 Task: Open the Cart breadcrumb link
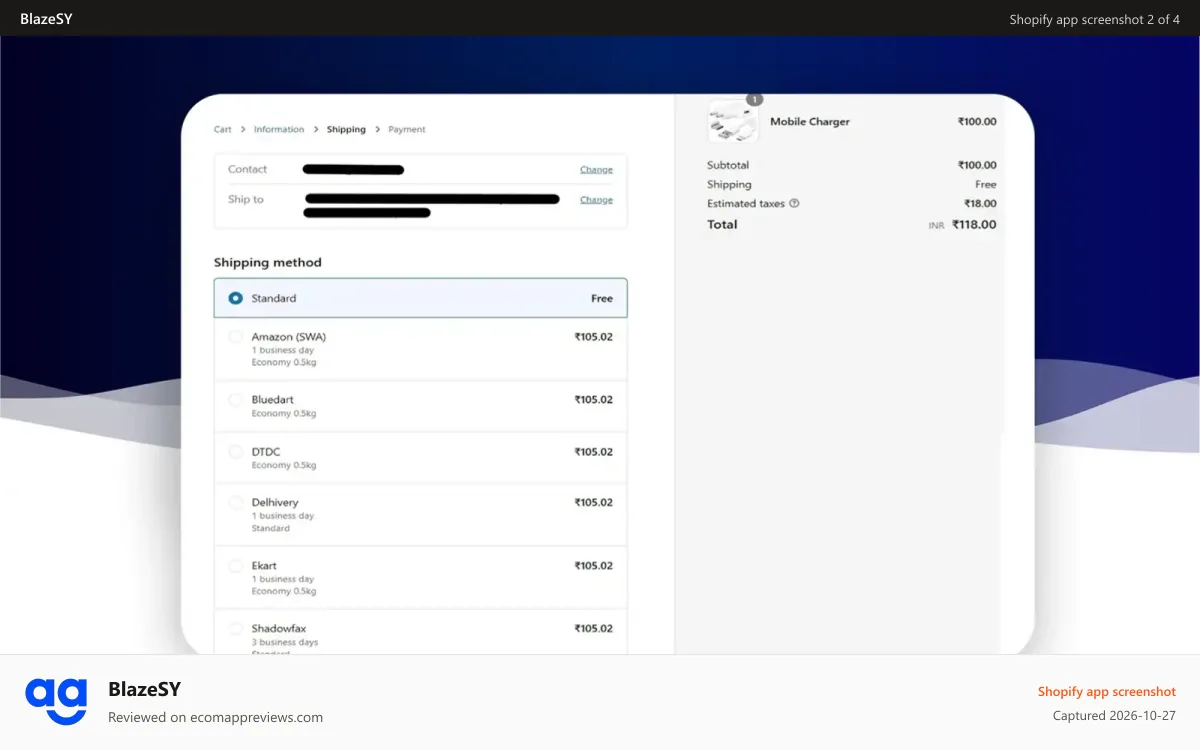(223, 130)
